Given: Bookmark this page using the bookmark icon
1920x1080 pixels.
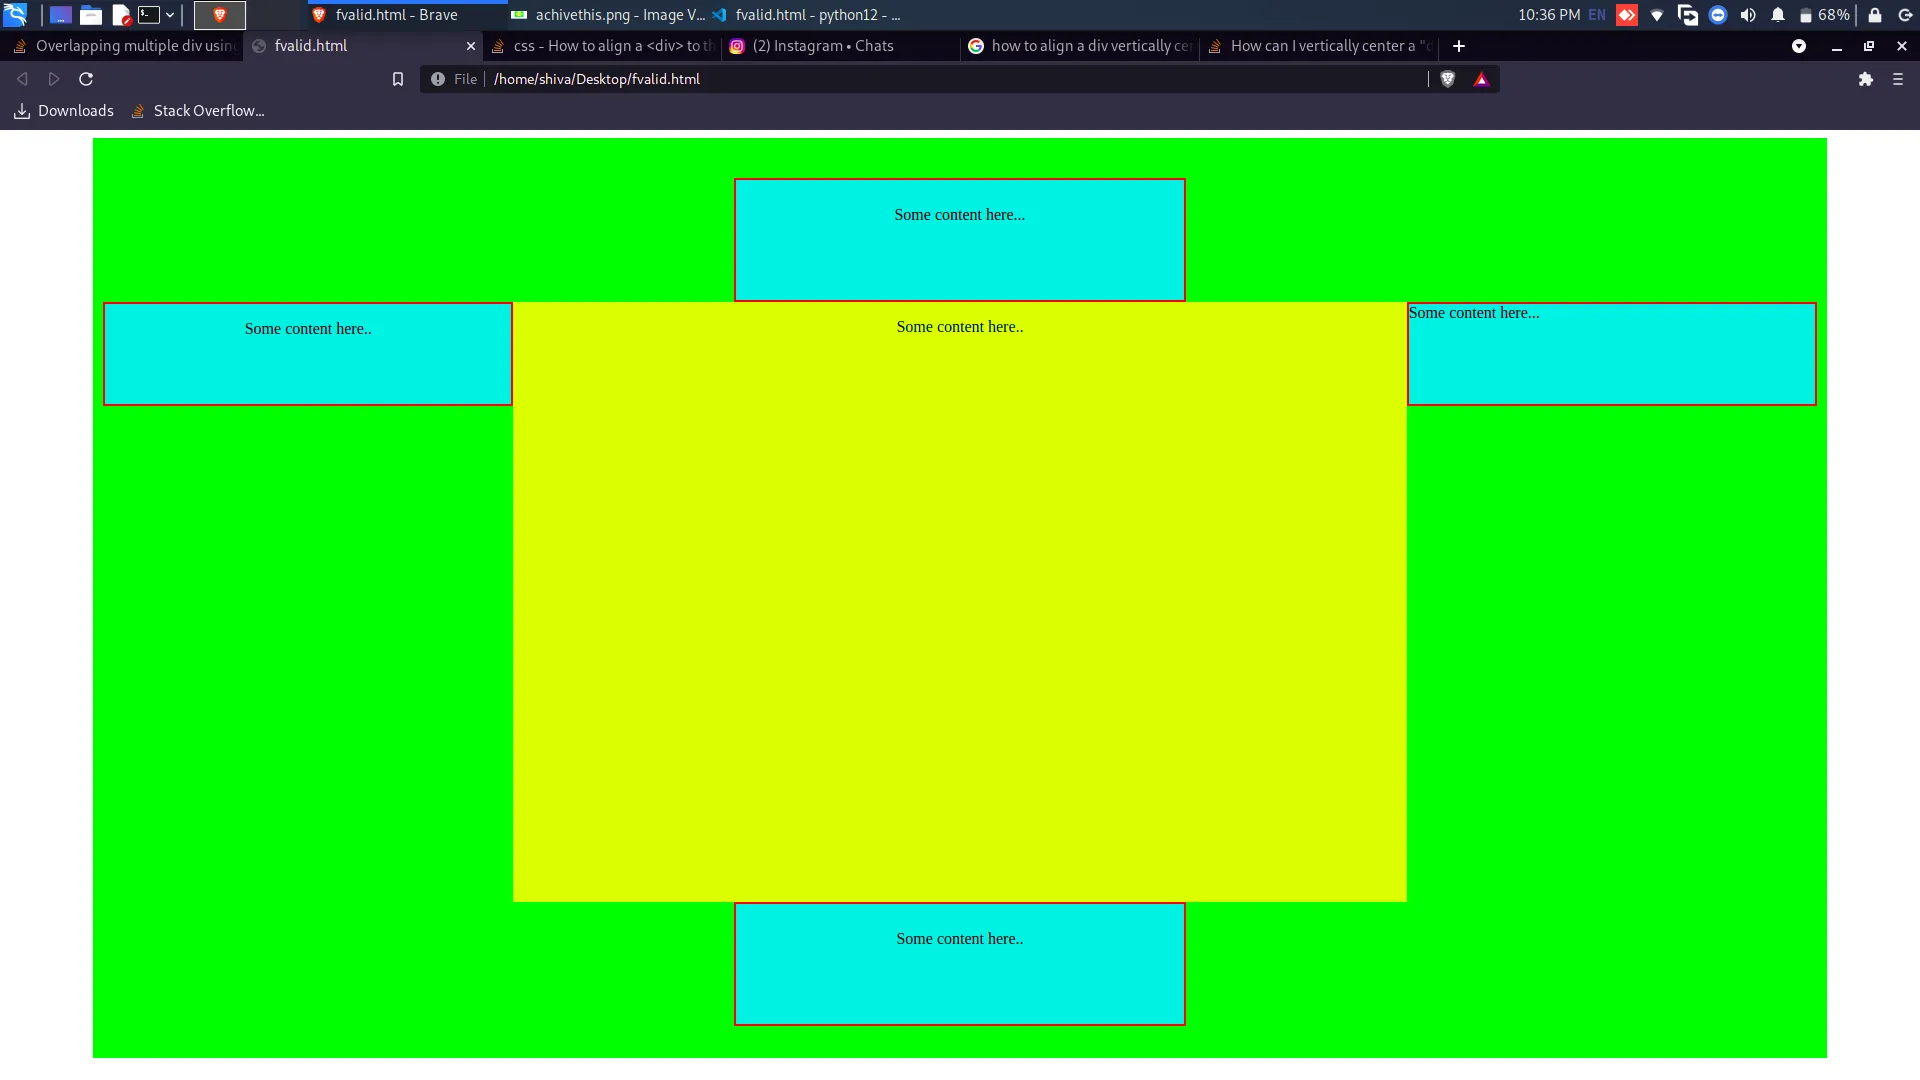Looking at the screenshot, I should 397,79.
